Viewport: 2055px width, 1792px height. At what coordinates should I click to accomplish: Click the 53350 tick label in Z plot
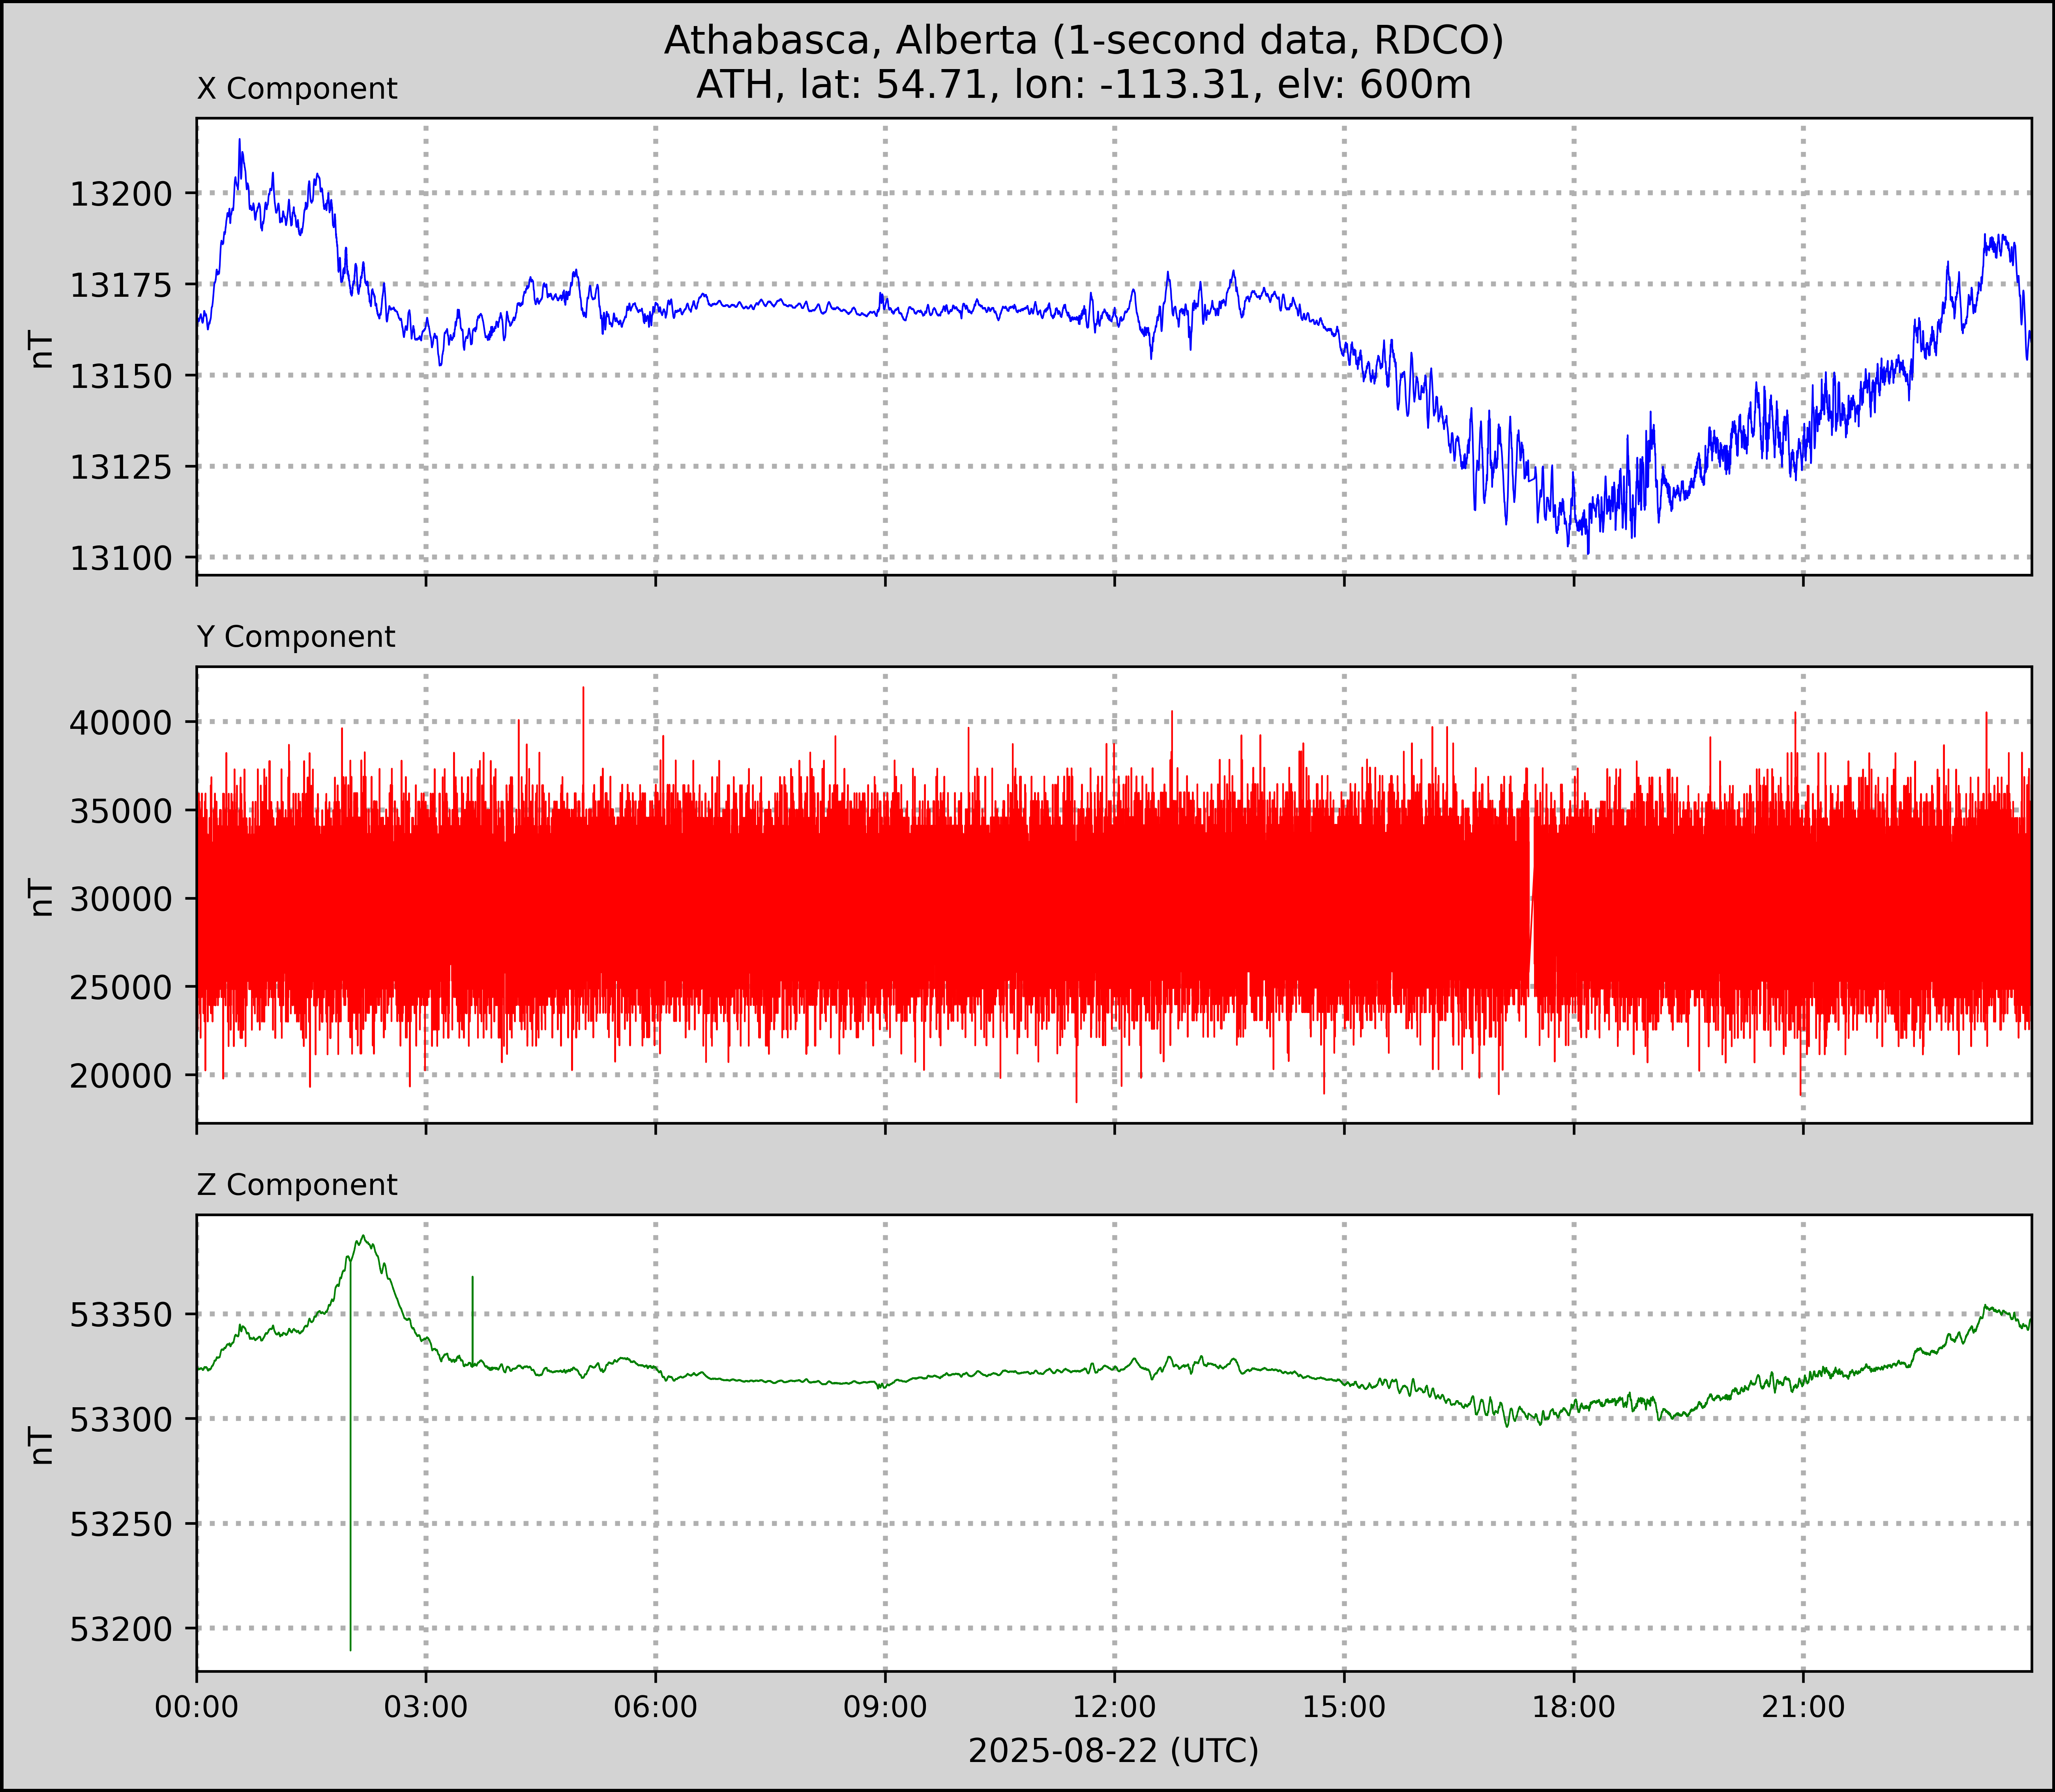click(121, 1315)
